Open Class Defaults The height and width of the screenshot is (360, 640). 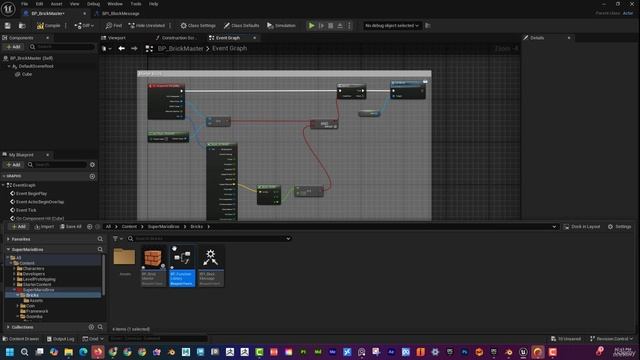(x=241, y=26)
